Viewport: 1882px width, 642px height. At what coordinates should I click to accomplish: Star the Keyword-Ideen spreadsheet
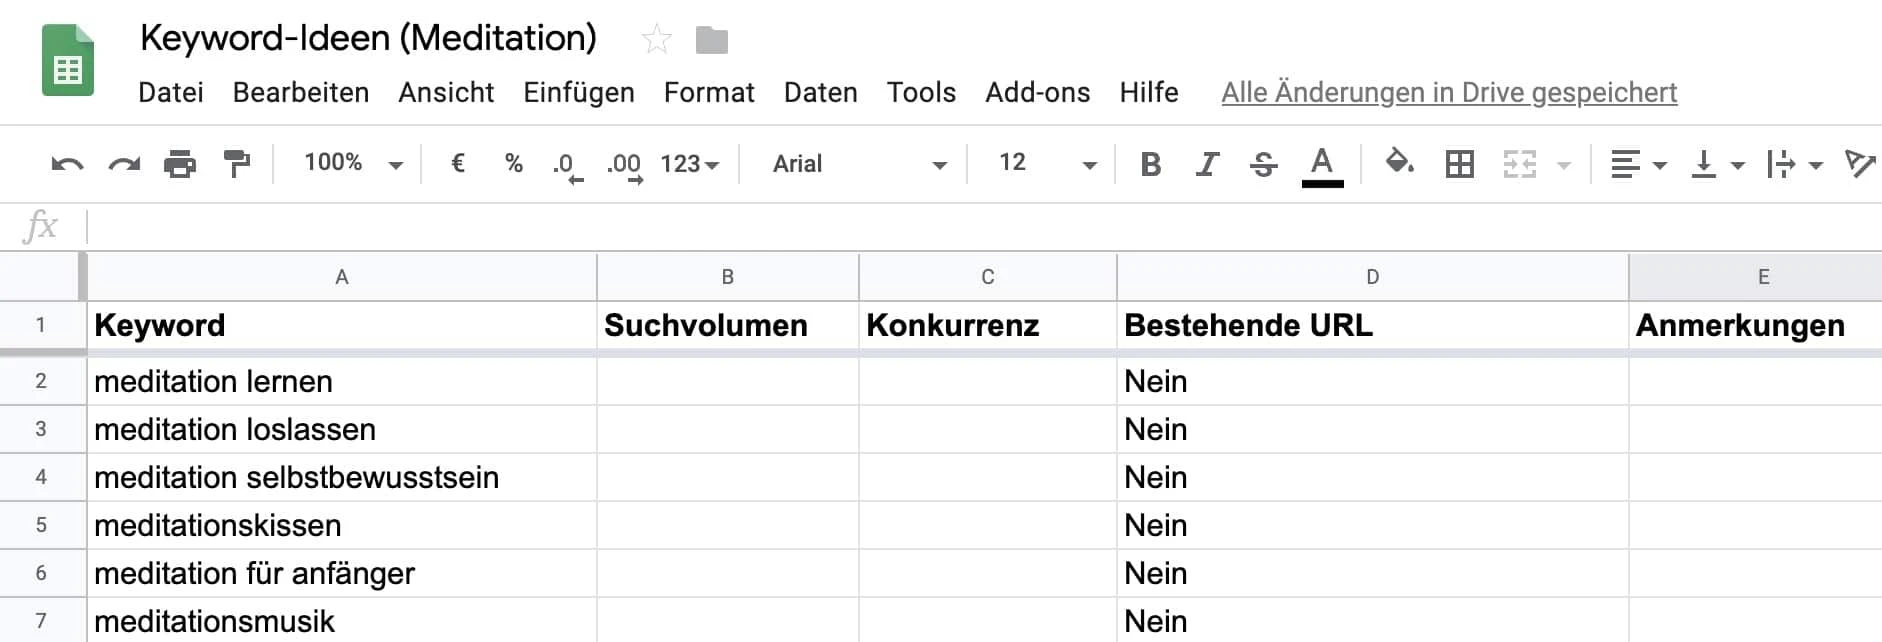tap(655, 38)
